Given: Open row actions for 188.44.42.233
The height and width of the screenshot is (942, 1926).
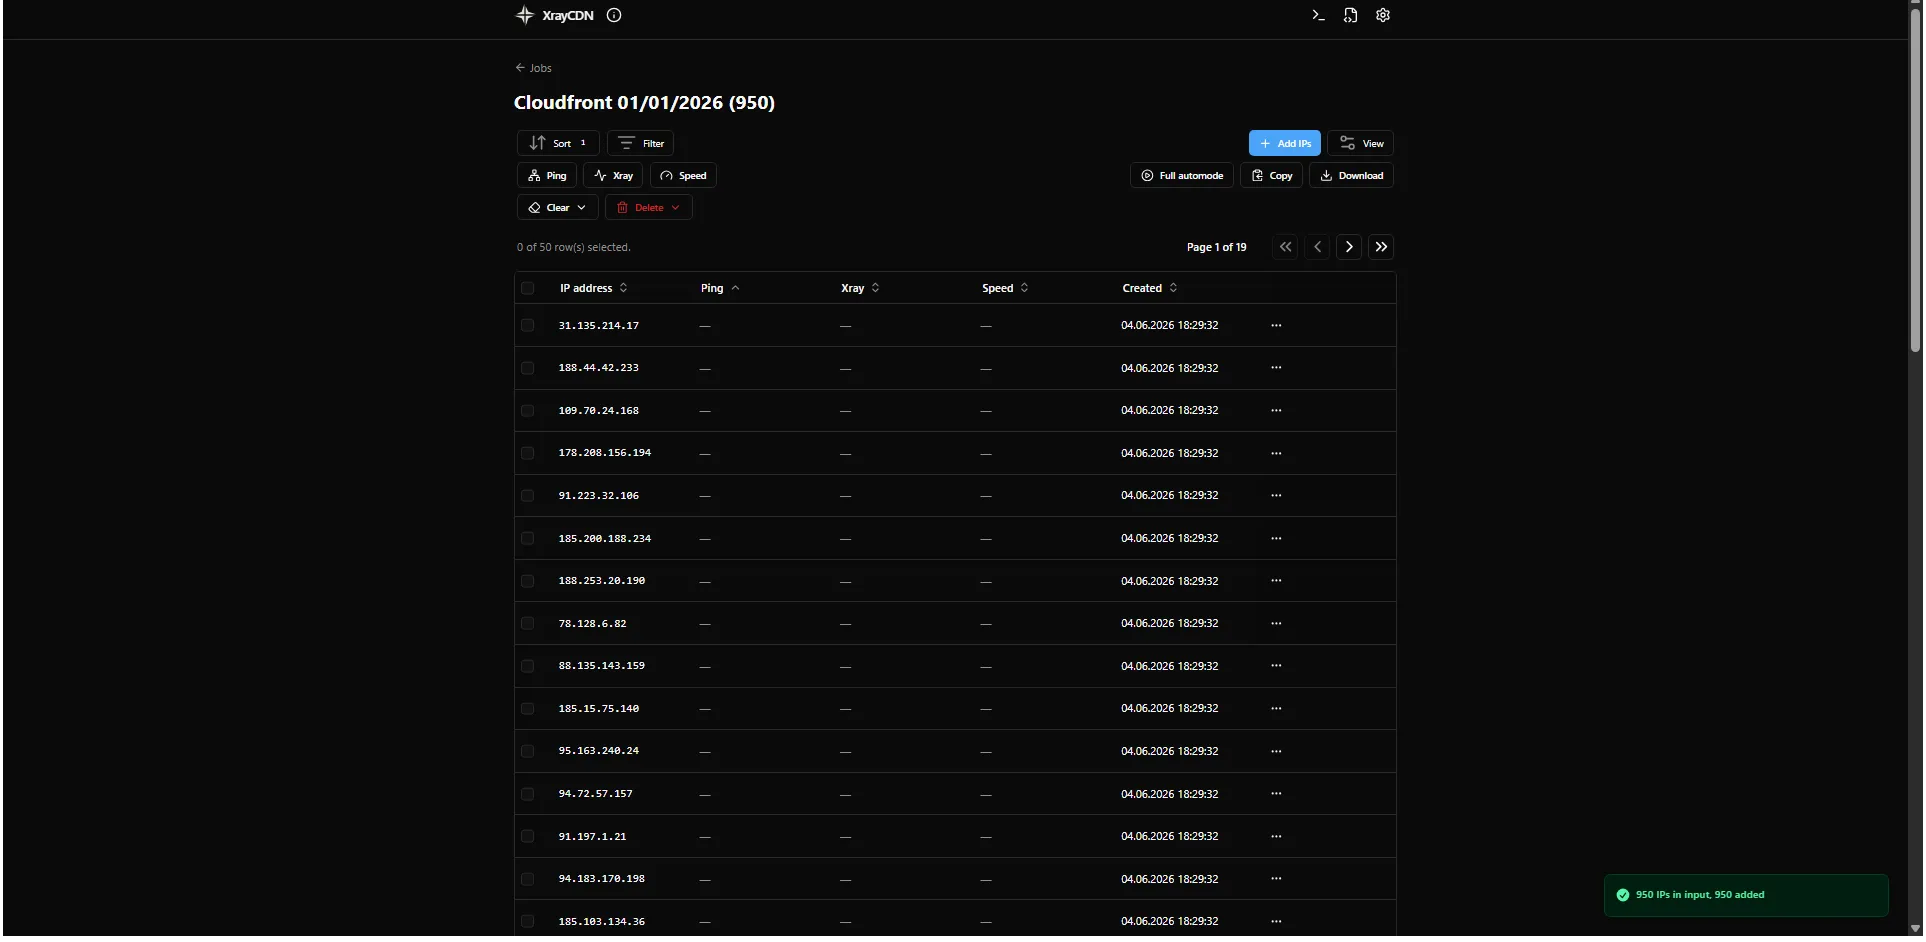Looking at the screenshot, I should click(1276, 368).
